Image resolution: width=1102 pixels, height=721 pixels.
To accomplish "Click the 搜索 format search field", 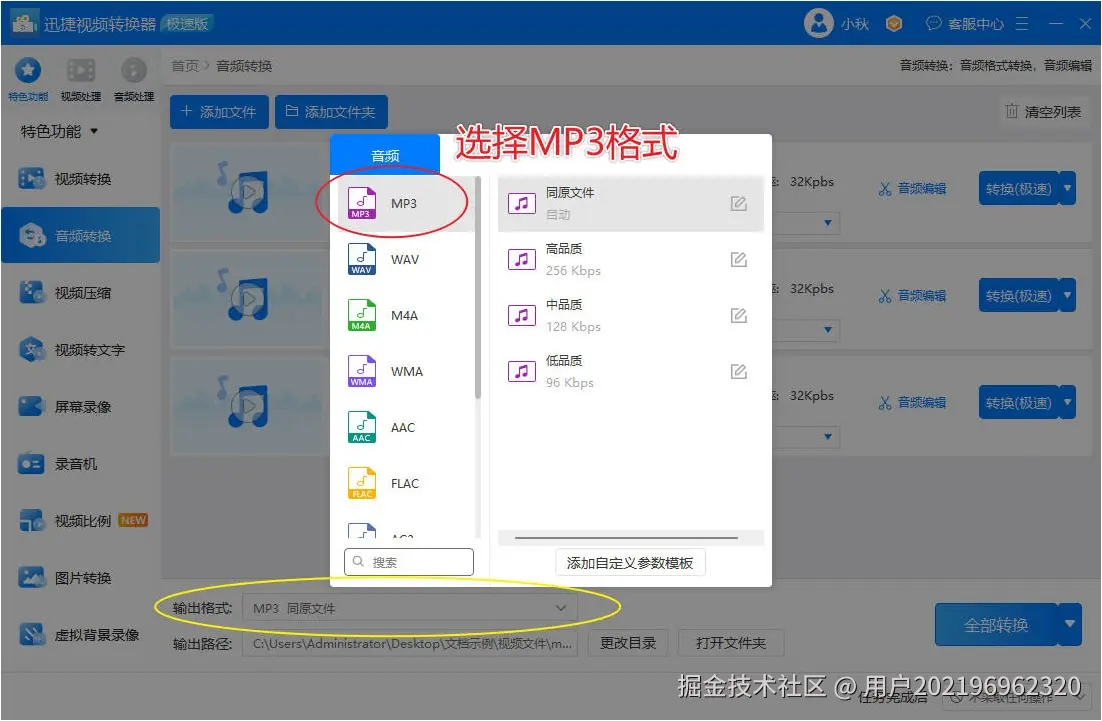I will pyautogui.click(x=409, y=562).
